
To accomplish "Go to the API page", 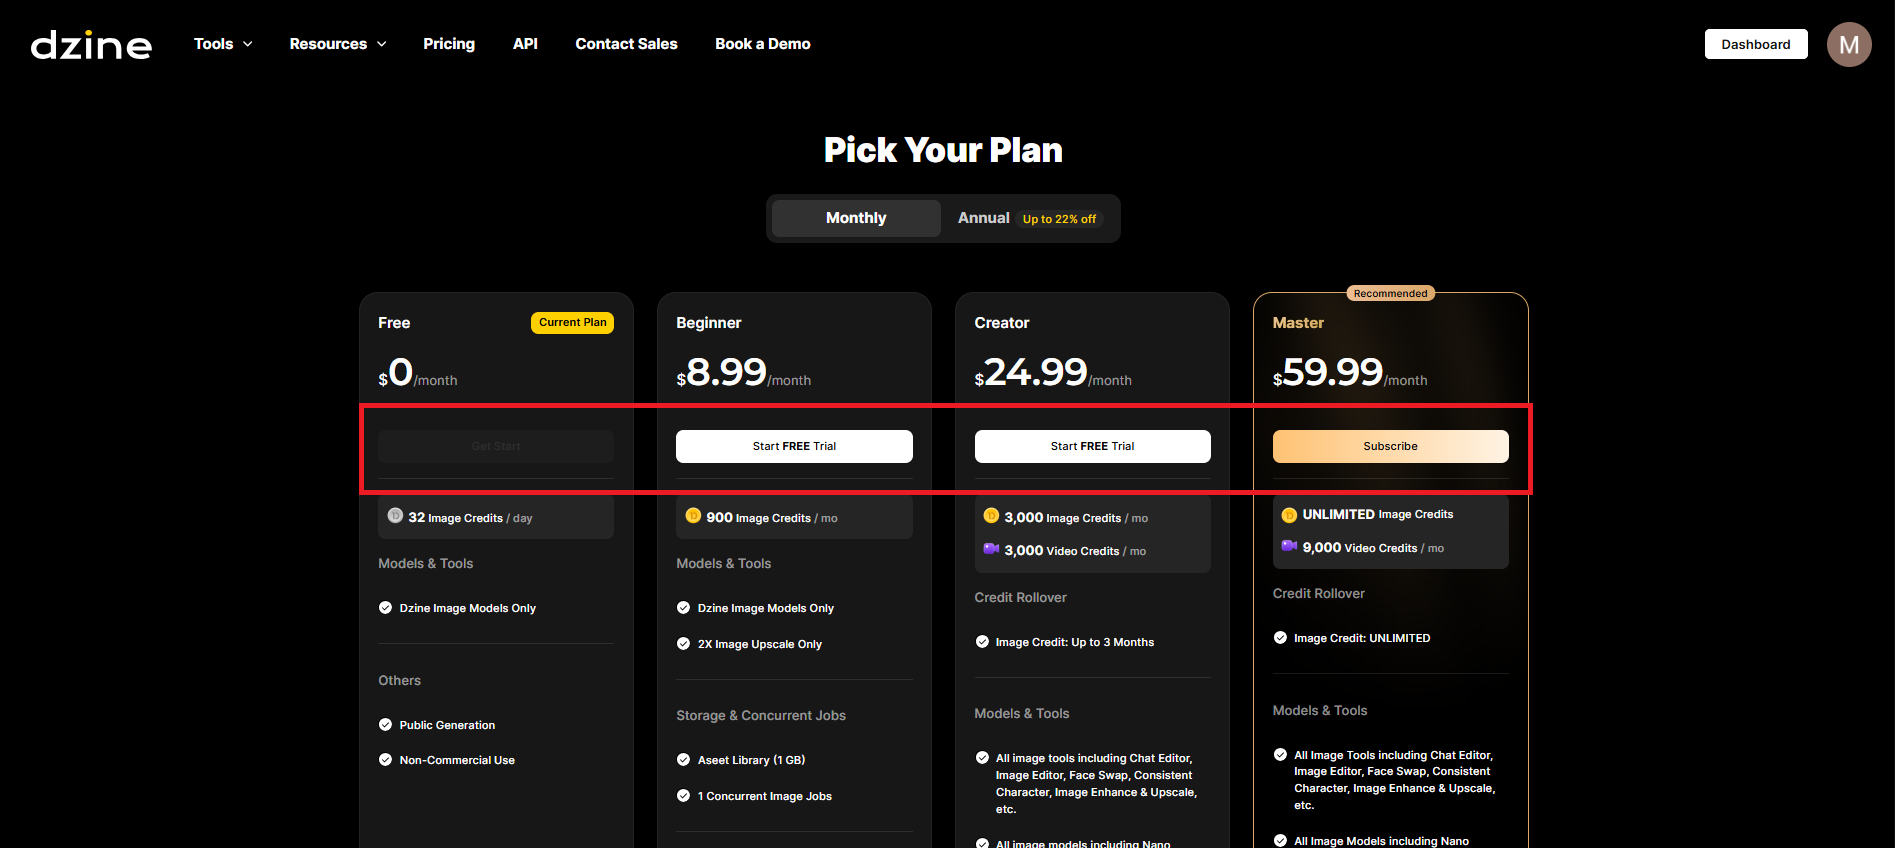I will pyautogui.click(x=525, y=44).
